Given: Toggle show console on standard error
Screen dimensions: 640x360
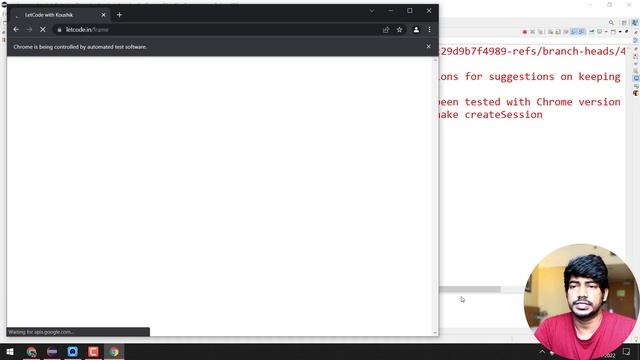Looking at the screenshot, I should [581, 31].
